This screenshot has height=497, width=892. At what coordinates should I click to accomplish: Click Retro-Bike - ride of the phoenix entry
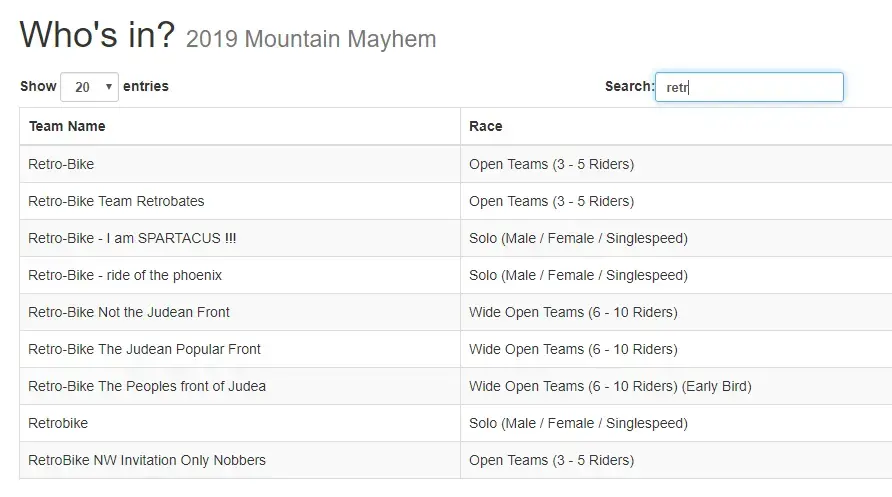(x=125, y=275)
